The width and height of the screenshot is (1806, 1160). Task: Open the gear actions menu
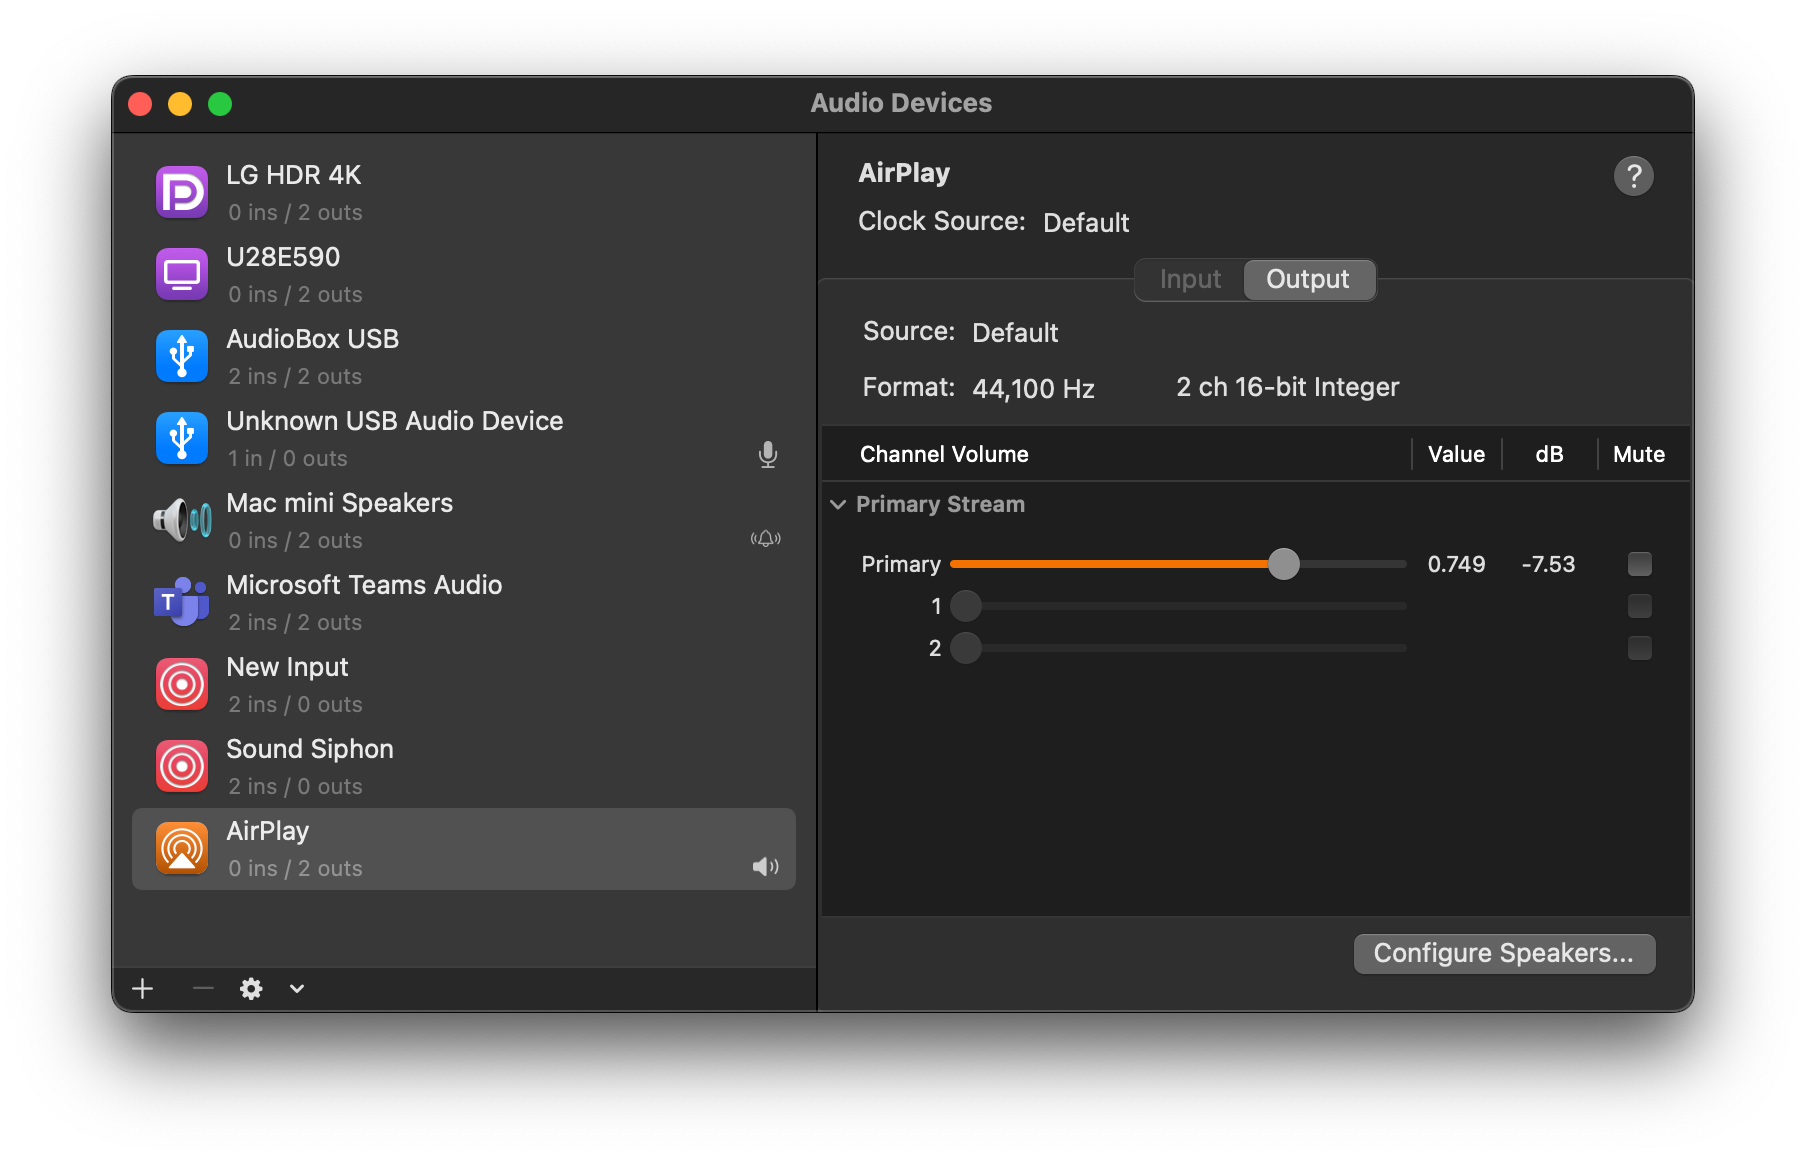point(252,989)
